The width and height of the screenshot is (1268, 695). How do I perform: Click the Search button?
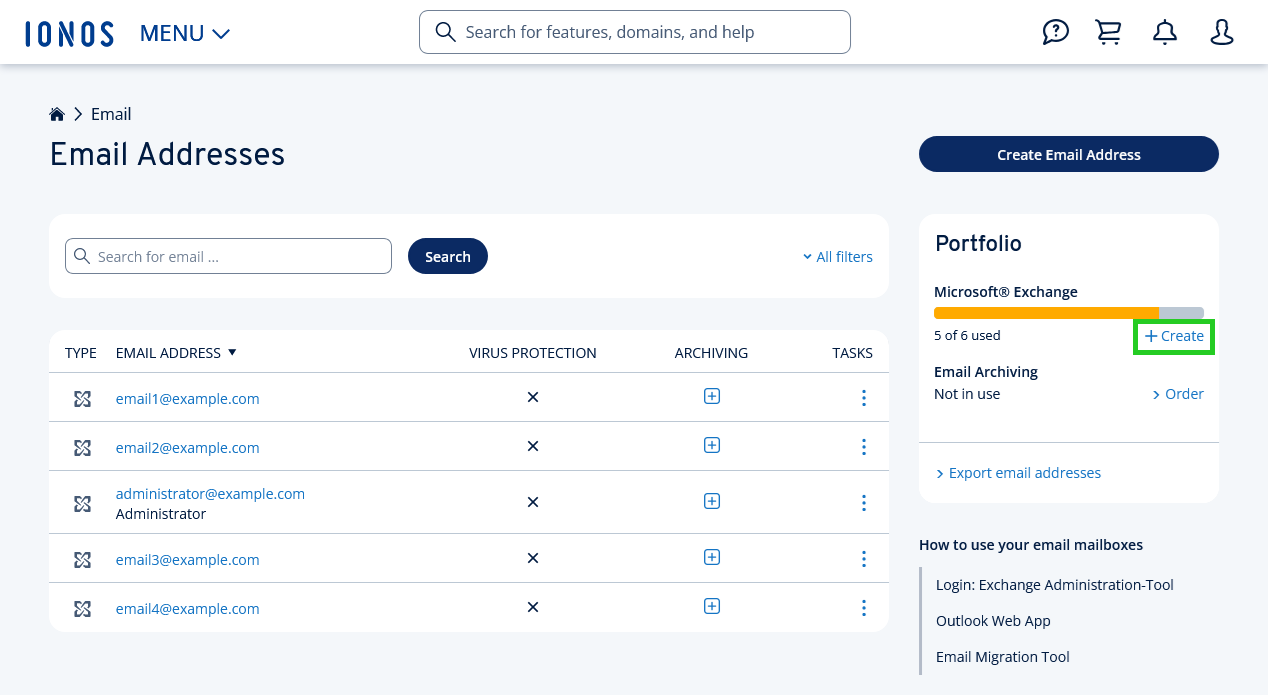pyautogui.click(x=447, y=256)
